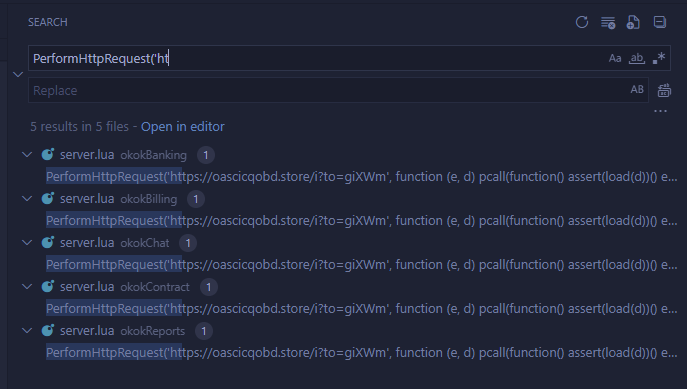
Task: Click the Lua file icon for okokBanking
Action: coord(47,155)
